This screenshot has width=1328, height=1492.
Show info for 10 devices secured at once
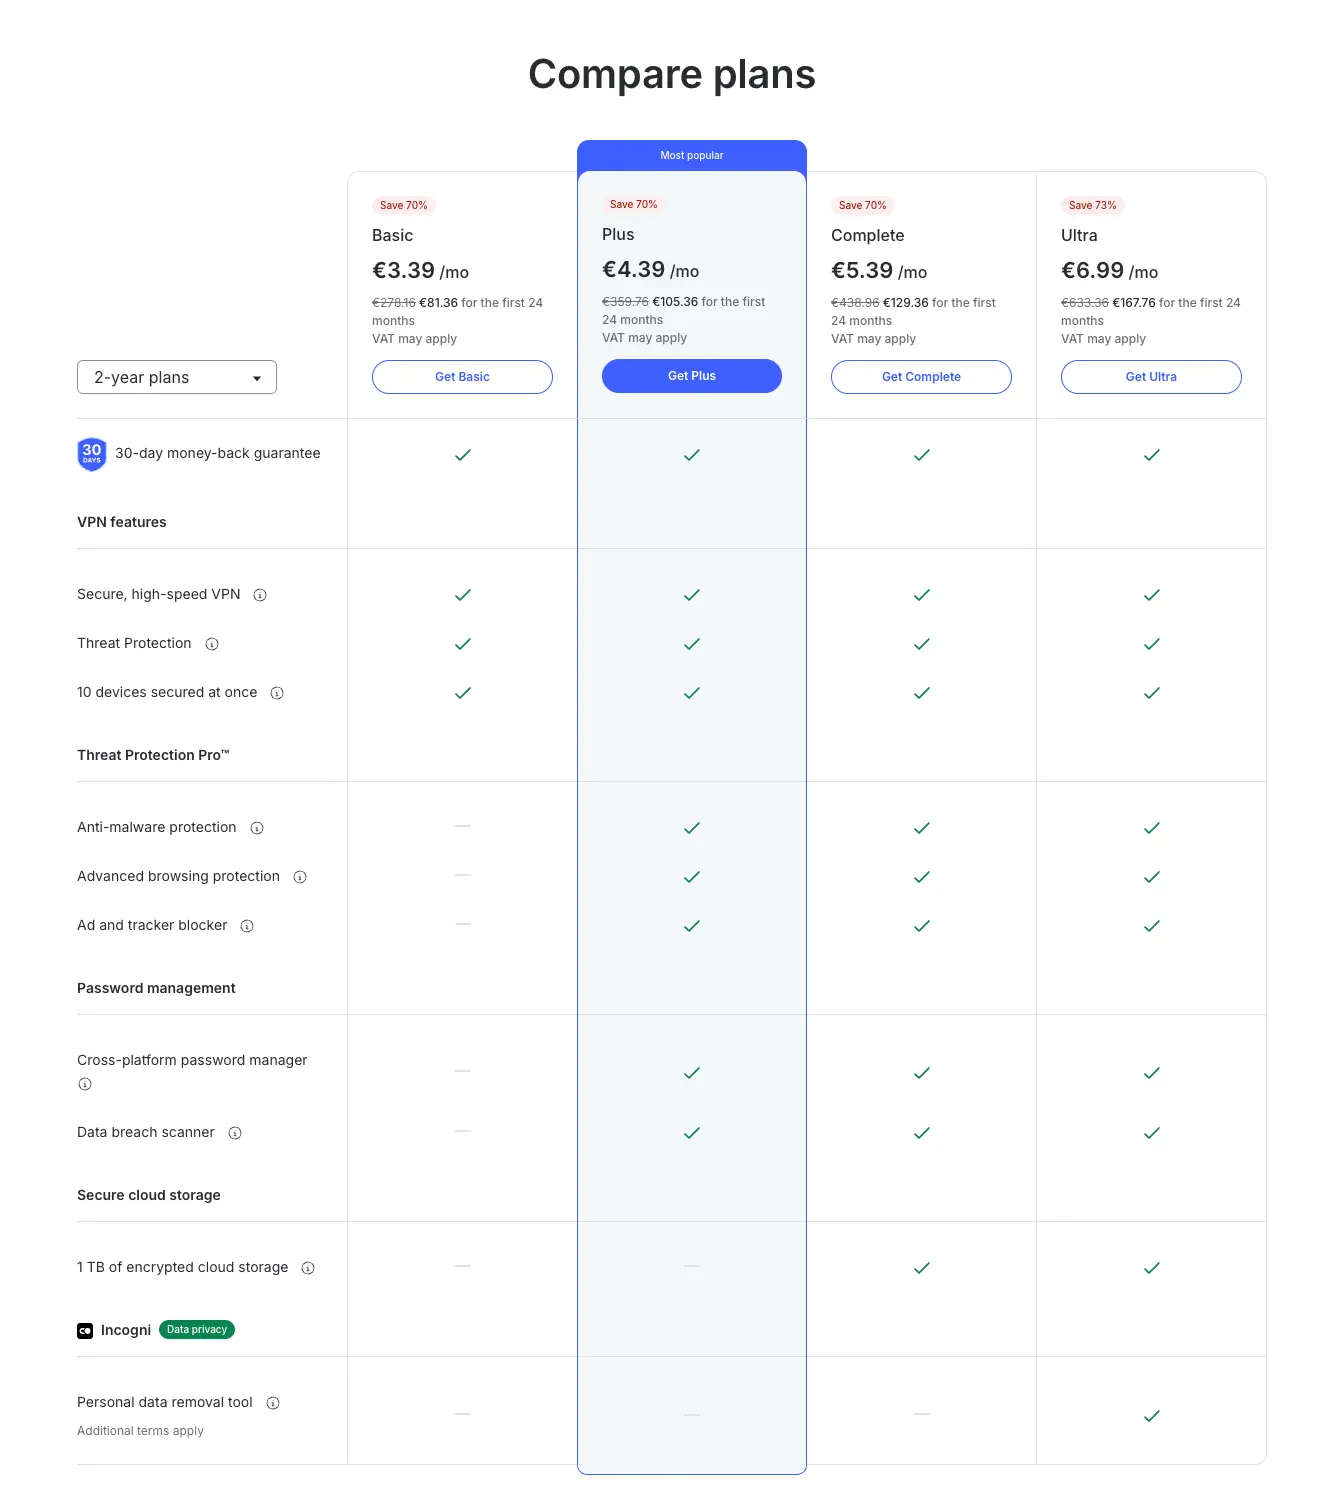point(277,693)
